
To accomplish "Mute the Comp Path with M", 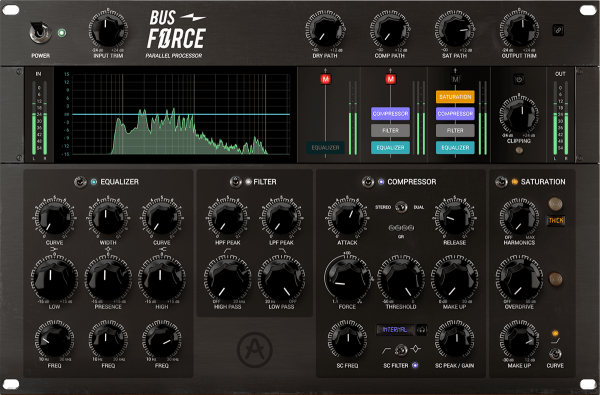I will [x=390, y=79].
